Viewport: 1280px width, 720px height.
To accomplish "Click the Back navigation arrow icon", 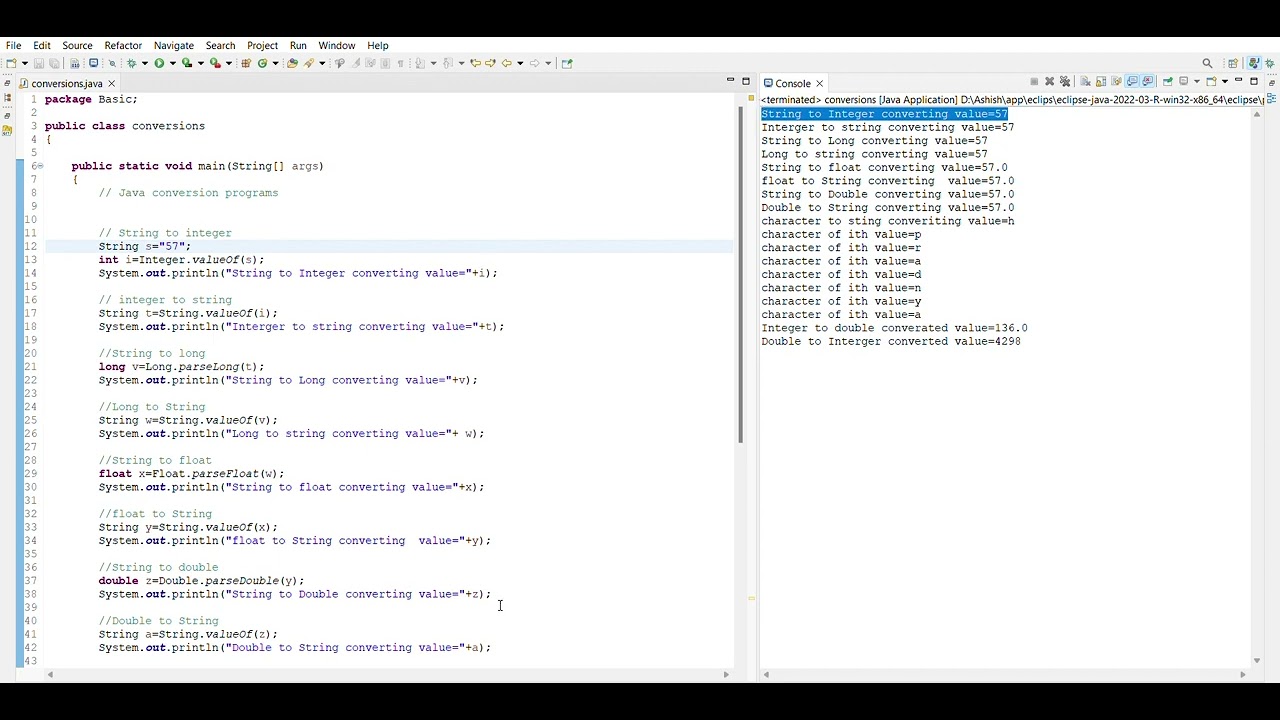I will 507,63.
